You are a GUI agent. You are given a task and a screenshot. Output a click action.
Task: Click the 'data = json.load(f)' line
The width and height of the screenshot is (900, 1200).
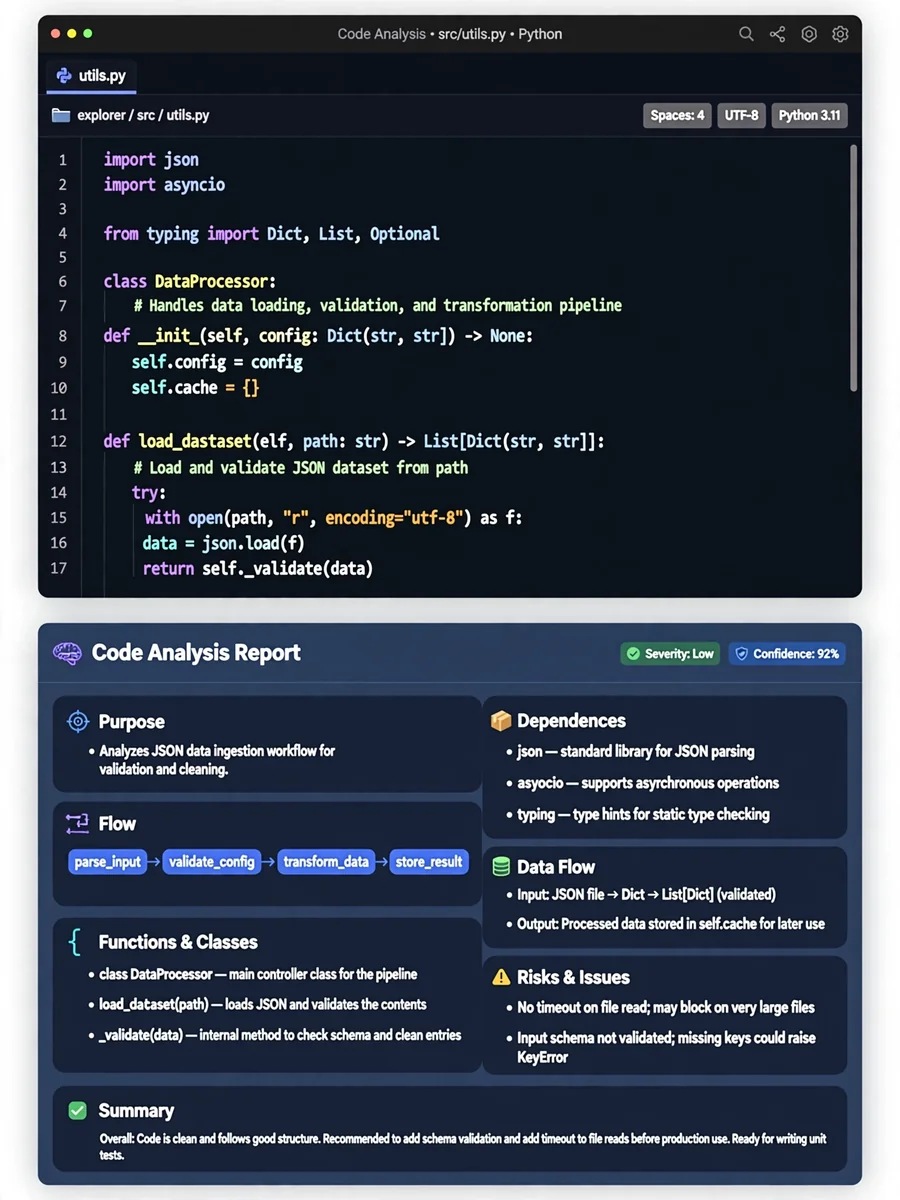223,543
